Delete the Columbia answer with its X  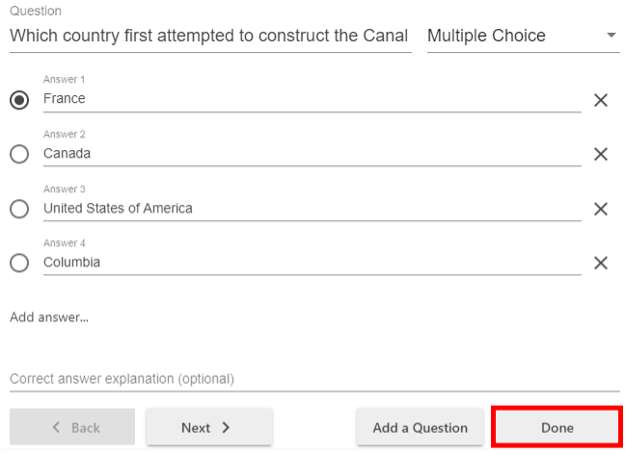(601, 263)
